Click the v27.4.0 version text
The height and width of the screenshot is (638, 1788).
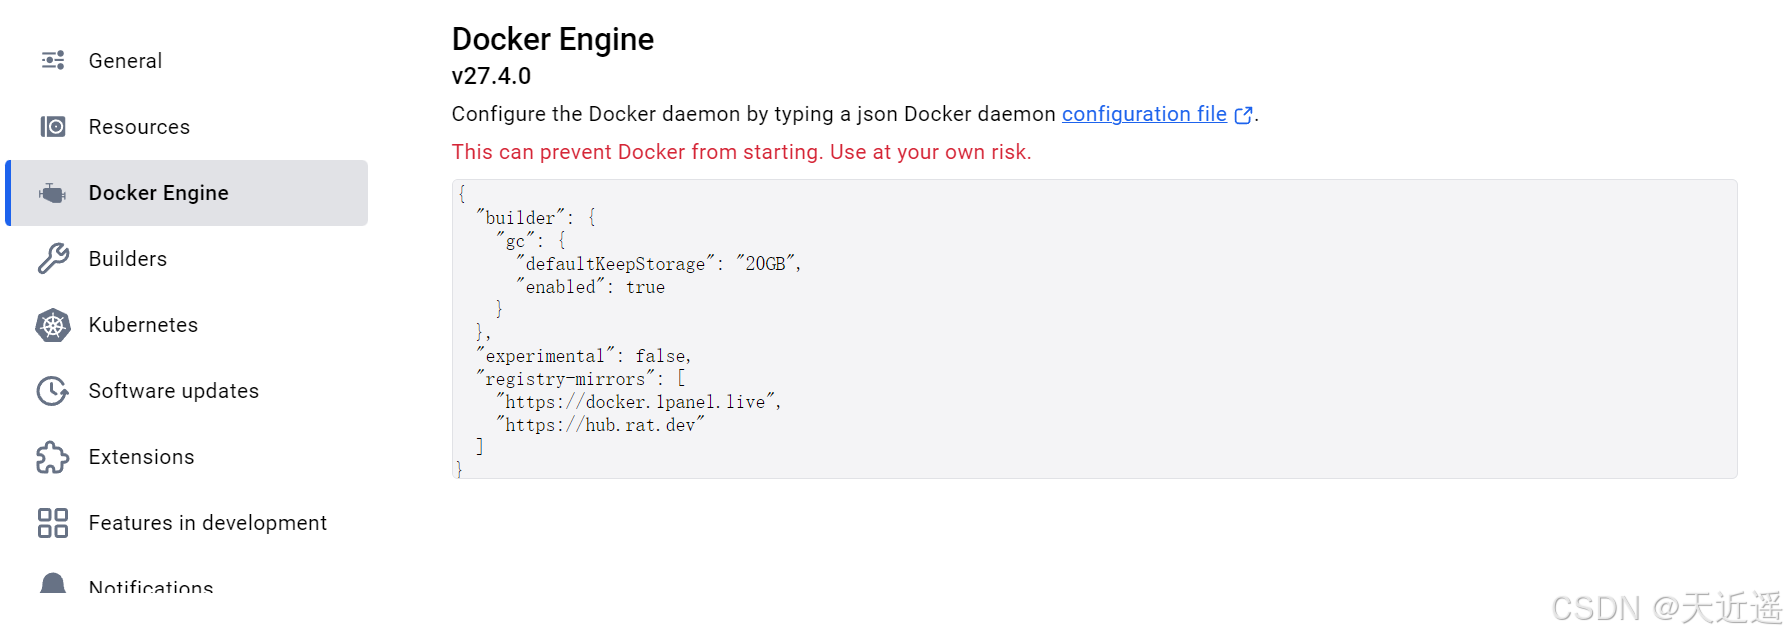491,76
